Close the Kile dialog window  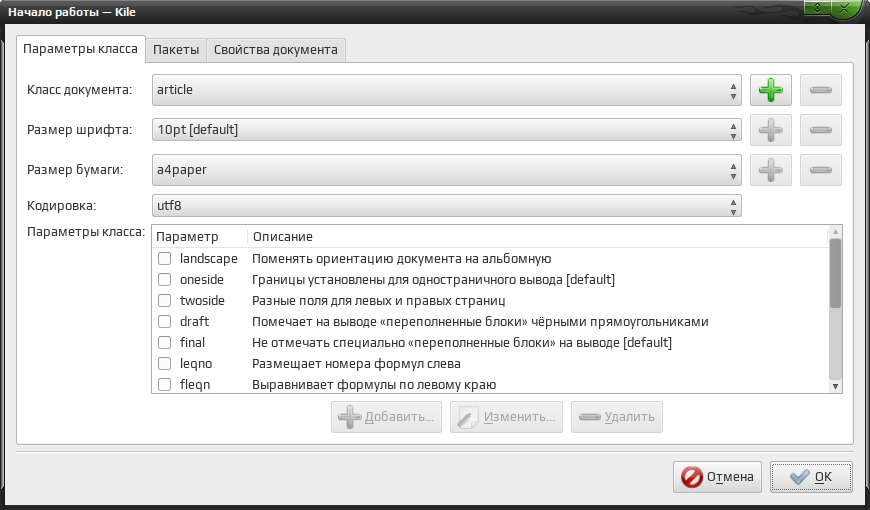coord(844,8)
